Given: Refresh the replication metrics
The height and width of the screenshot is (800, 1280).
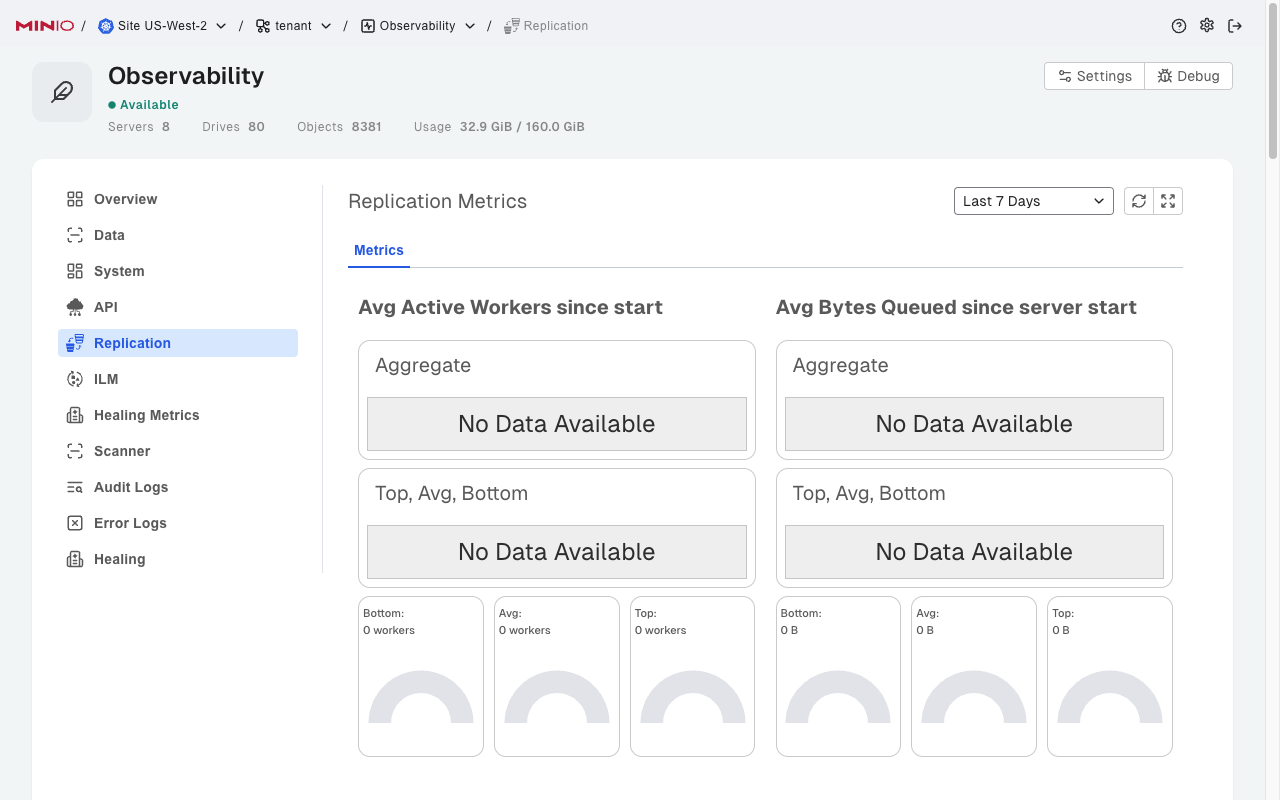Looking at the screenshot, I should pyautogui.click(x=1139, y=201).
